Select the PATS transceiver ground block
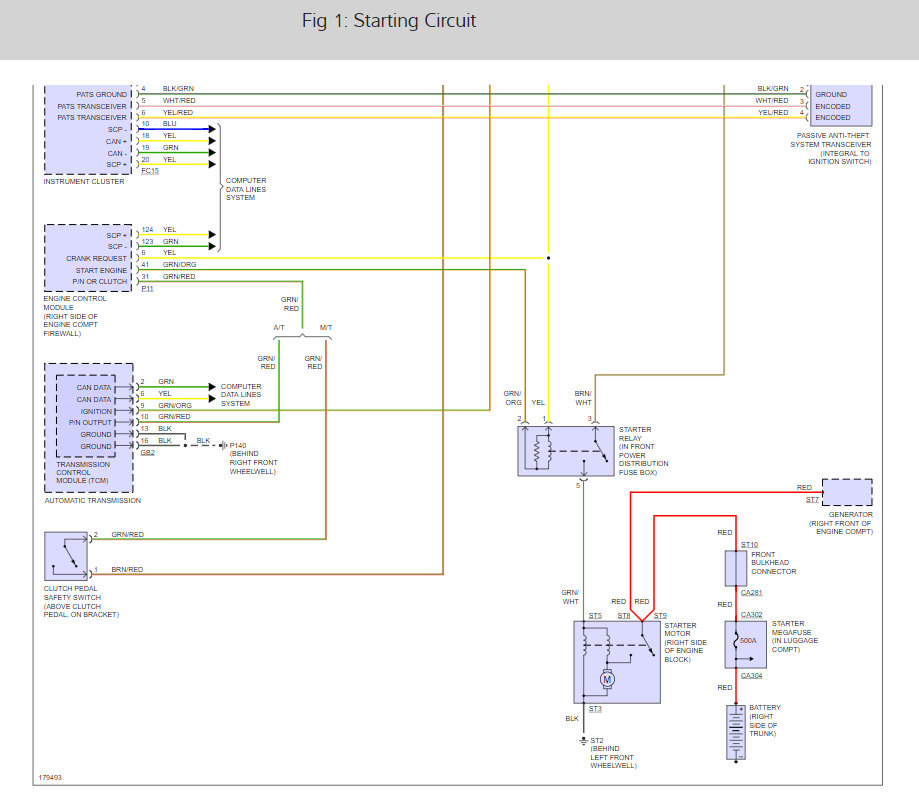Image resolution: width=919 pixels, height=805 pixels. click(841, 106)
